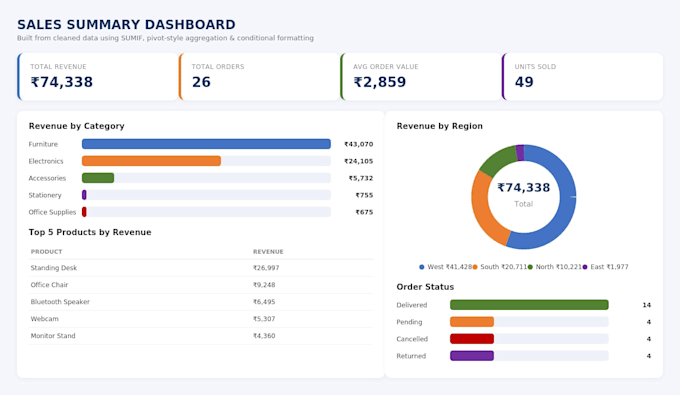Select the Total Orders 26 card
Image resolution: width=680 pixels, height=395 pixels.
pyautogui.click(x=259, y=77)
